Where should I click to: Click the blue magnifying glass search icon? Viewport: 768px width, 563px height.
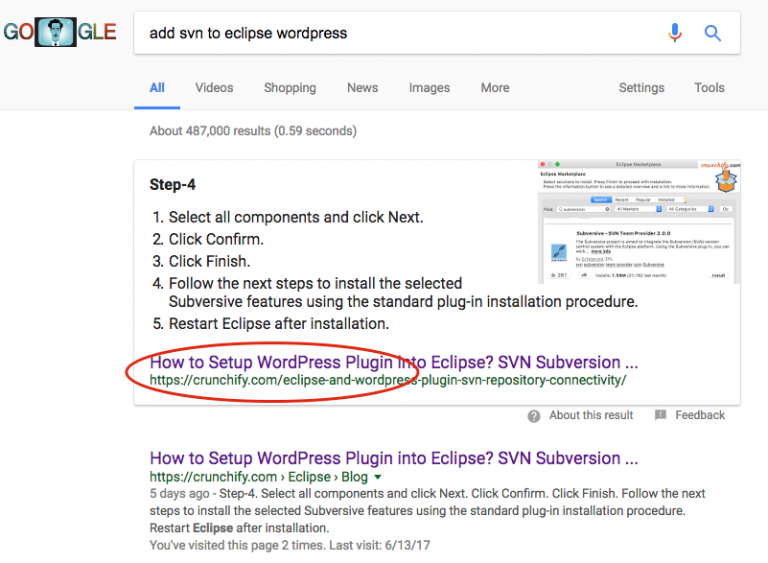click(712, 33)
